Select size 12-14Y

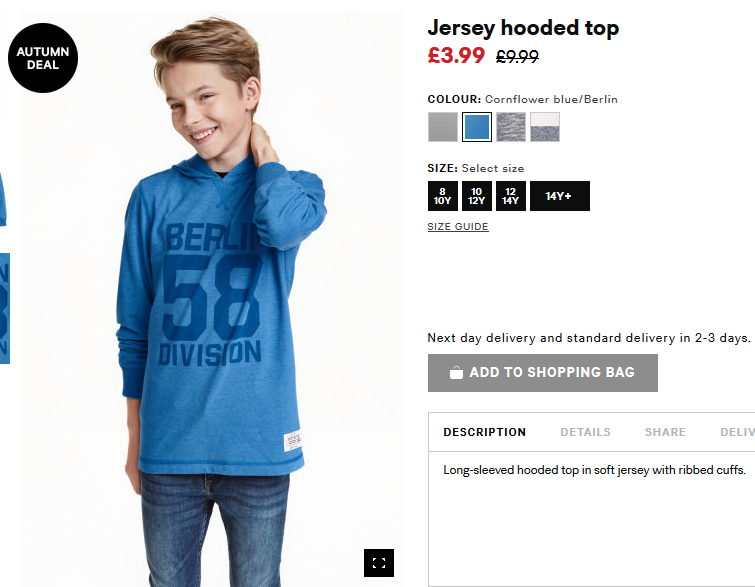[511, 196]
